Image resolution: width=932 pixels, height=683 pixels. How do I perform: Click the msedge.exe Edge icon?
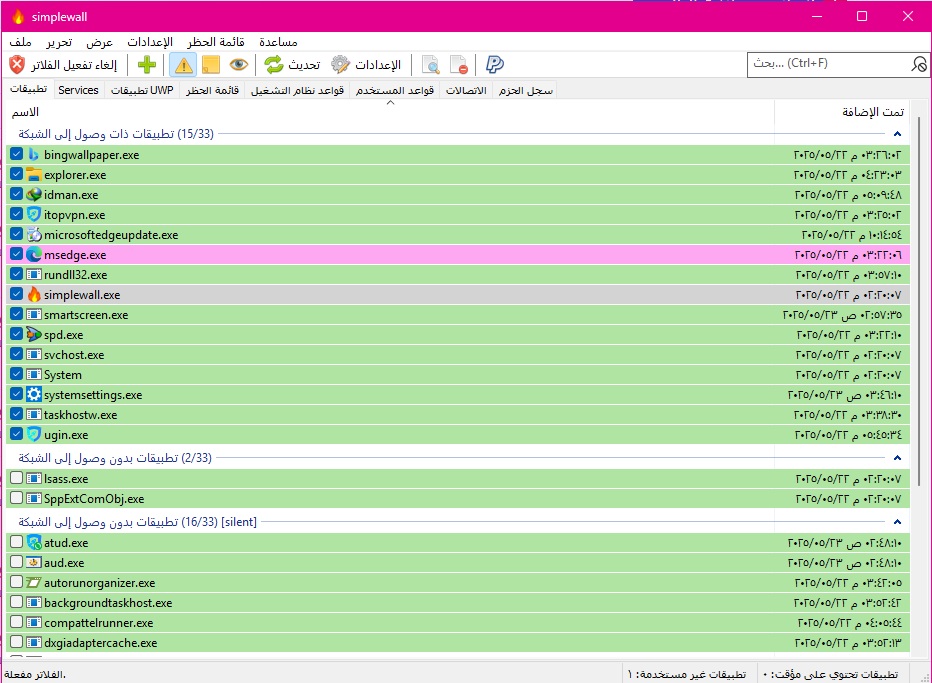(x=34, y=254)
